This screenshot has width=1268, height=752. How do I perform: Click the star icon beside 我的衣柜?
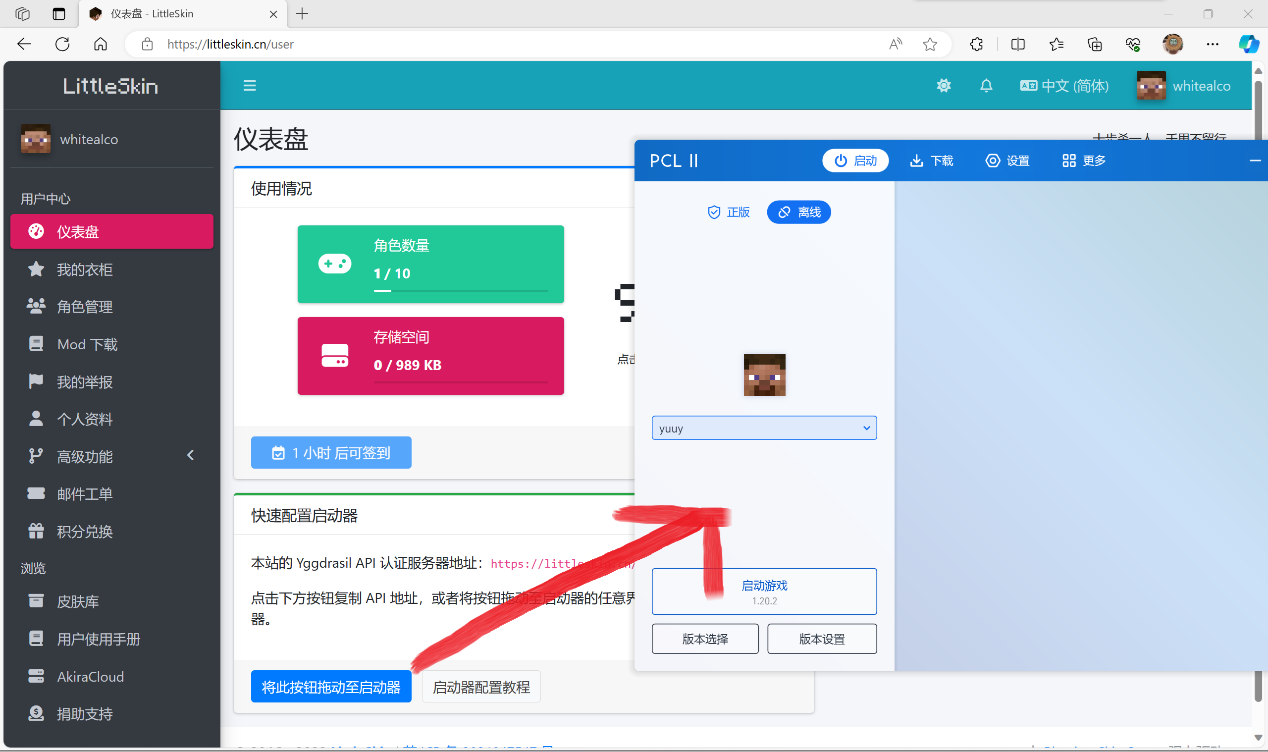[x=36, y=269]
